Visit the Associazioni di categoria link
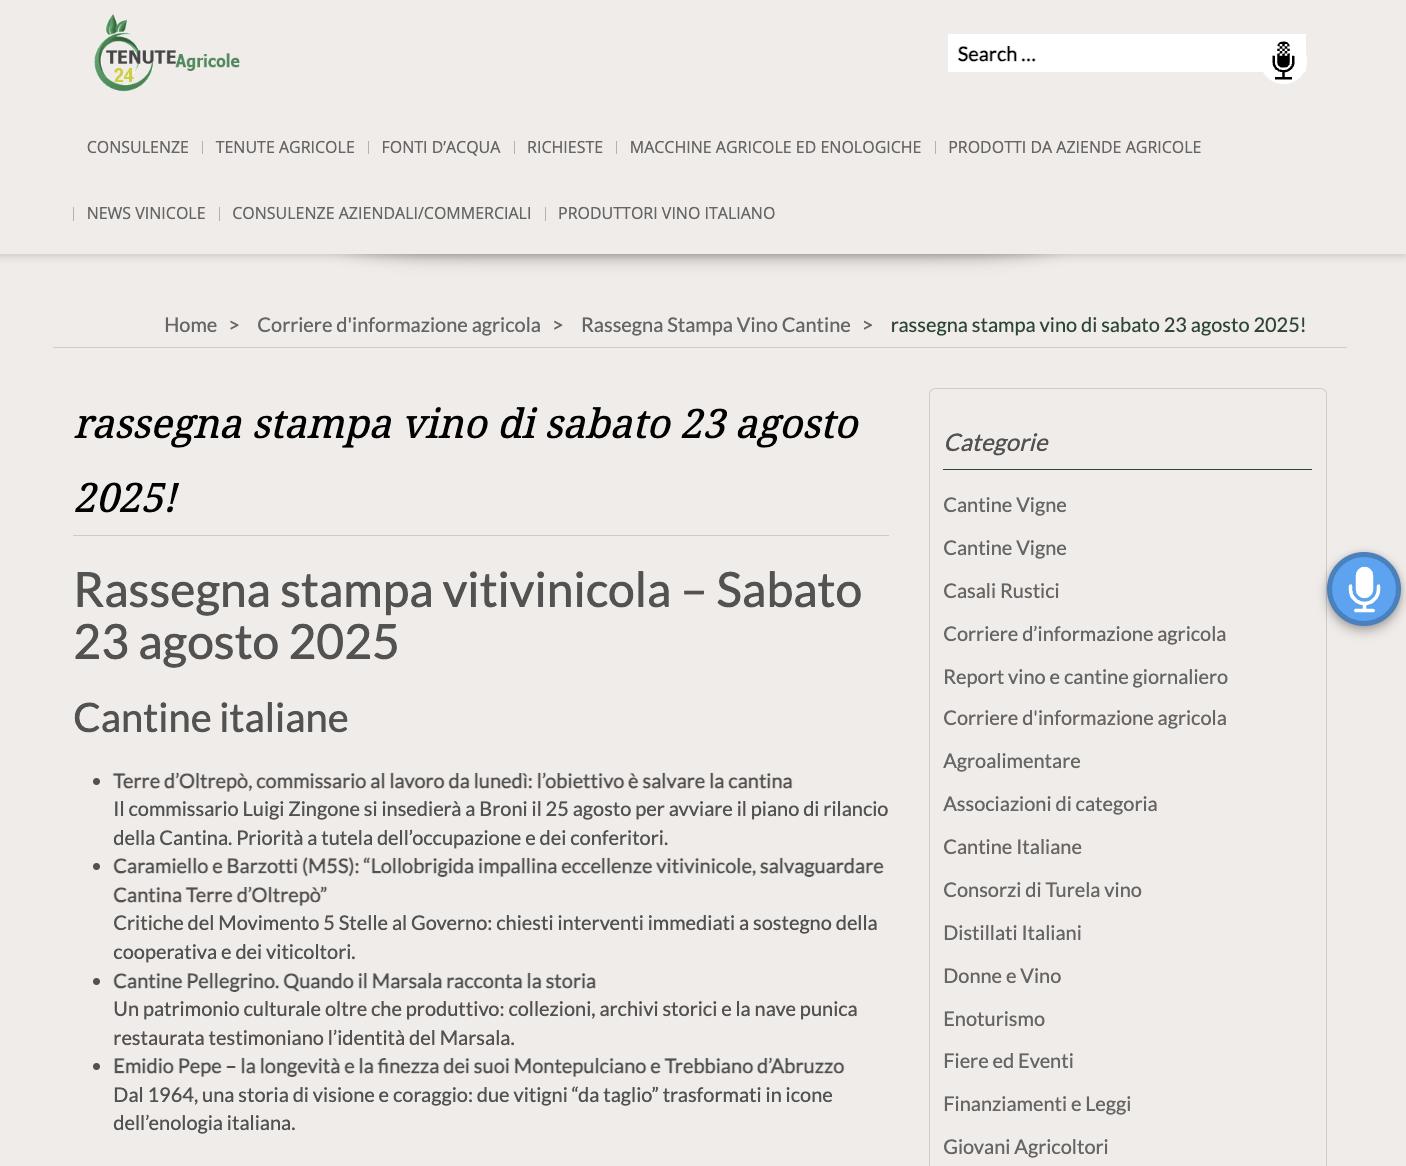 tap(1050, 804)
